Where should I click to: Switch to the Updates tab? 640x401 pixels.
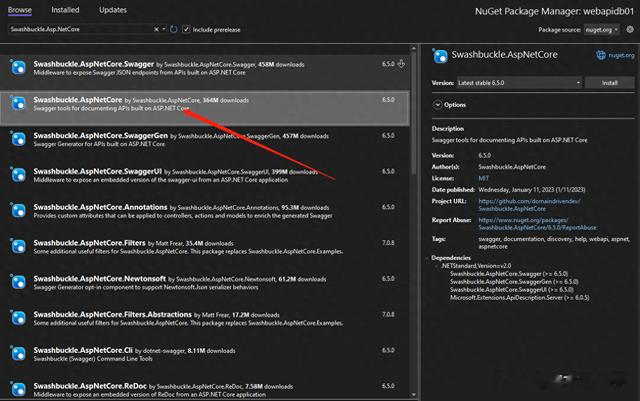[113, 10]
